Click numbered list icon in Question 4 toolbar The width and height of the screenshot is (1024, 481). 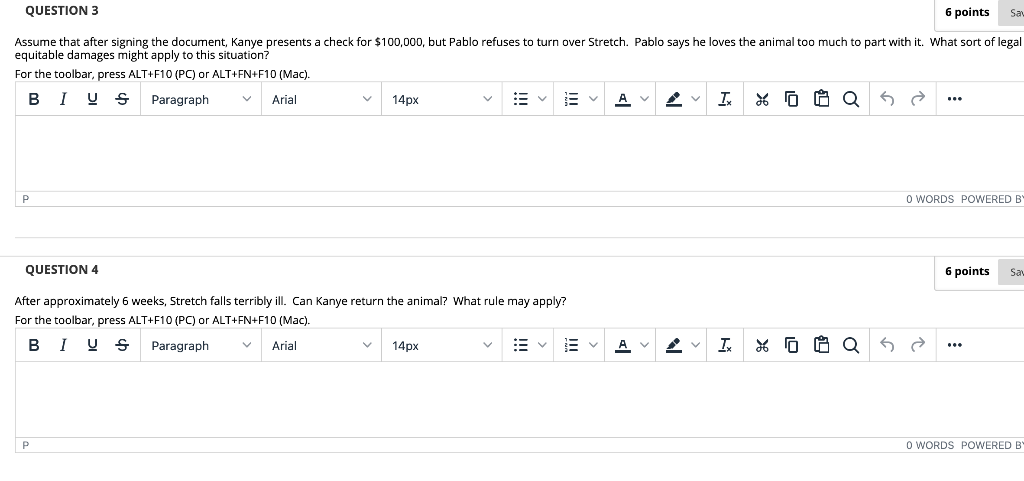click(571, 345)
